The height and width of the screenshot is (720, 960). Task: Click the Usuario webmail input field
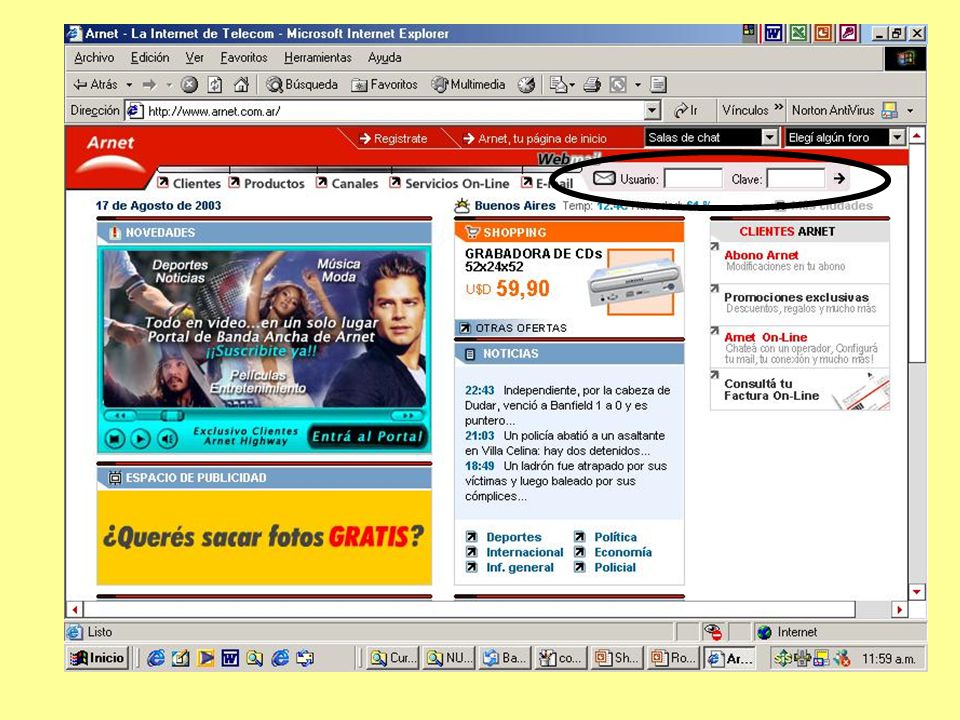[x=693, y=179]
